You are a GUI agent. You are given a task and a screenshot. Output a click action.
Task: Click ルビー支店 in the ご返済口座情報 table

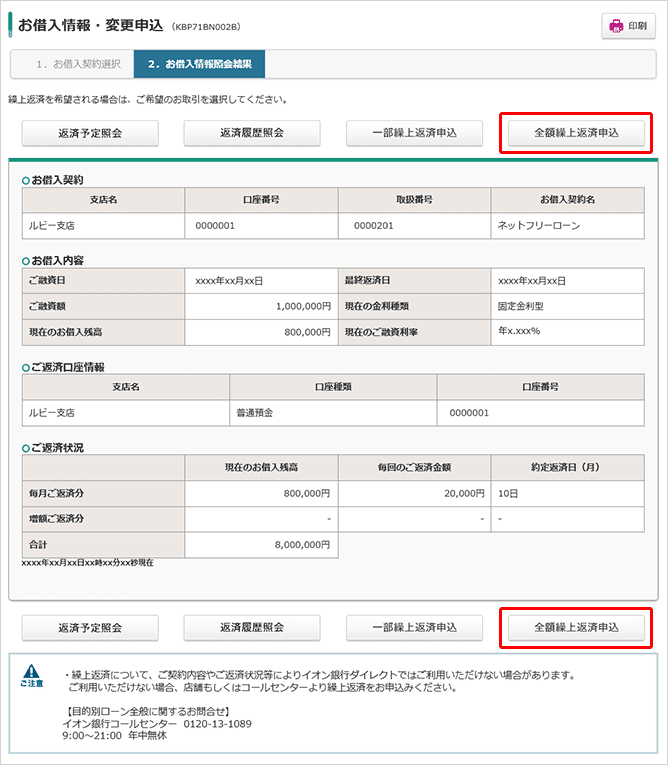(51, 413)
